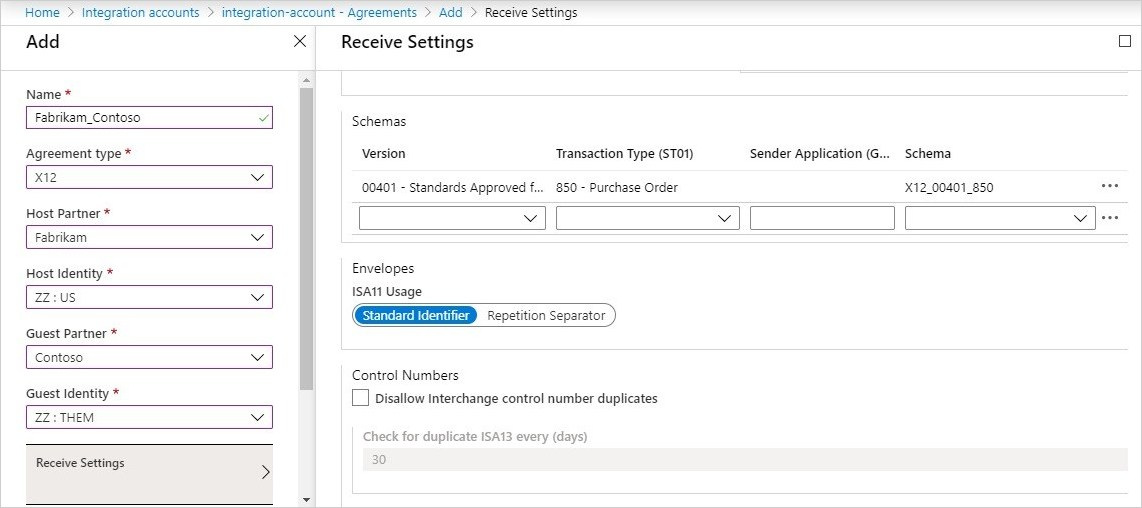Click green checkmark in Name field
This screenshot has width=1142, height=508.
coord(264,117)
